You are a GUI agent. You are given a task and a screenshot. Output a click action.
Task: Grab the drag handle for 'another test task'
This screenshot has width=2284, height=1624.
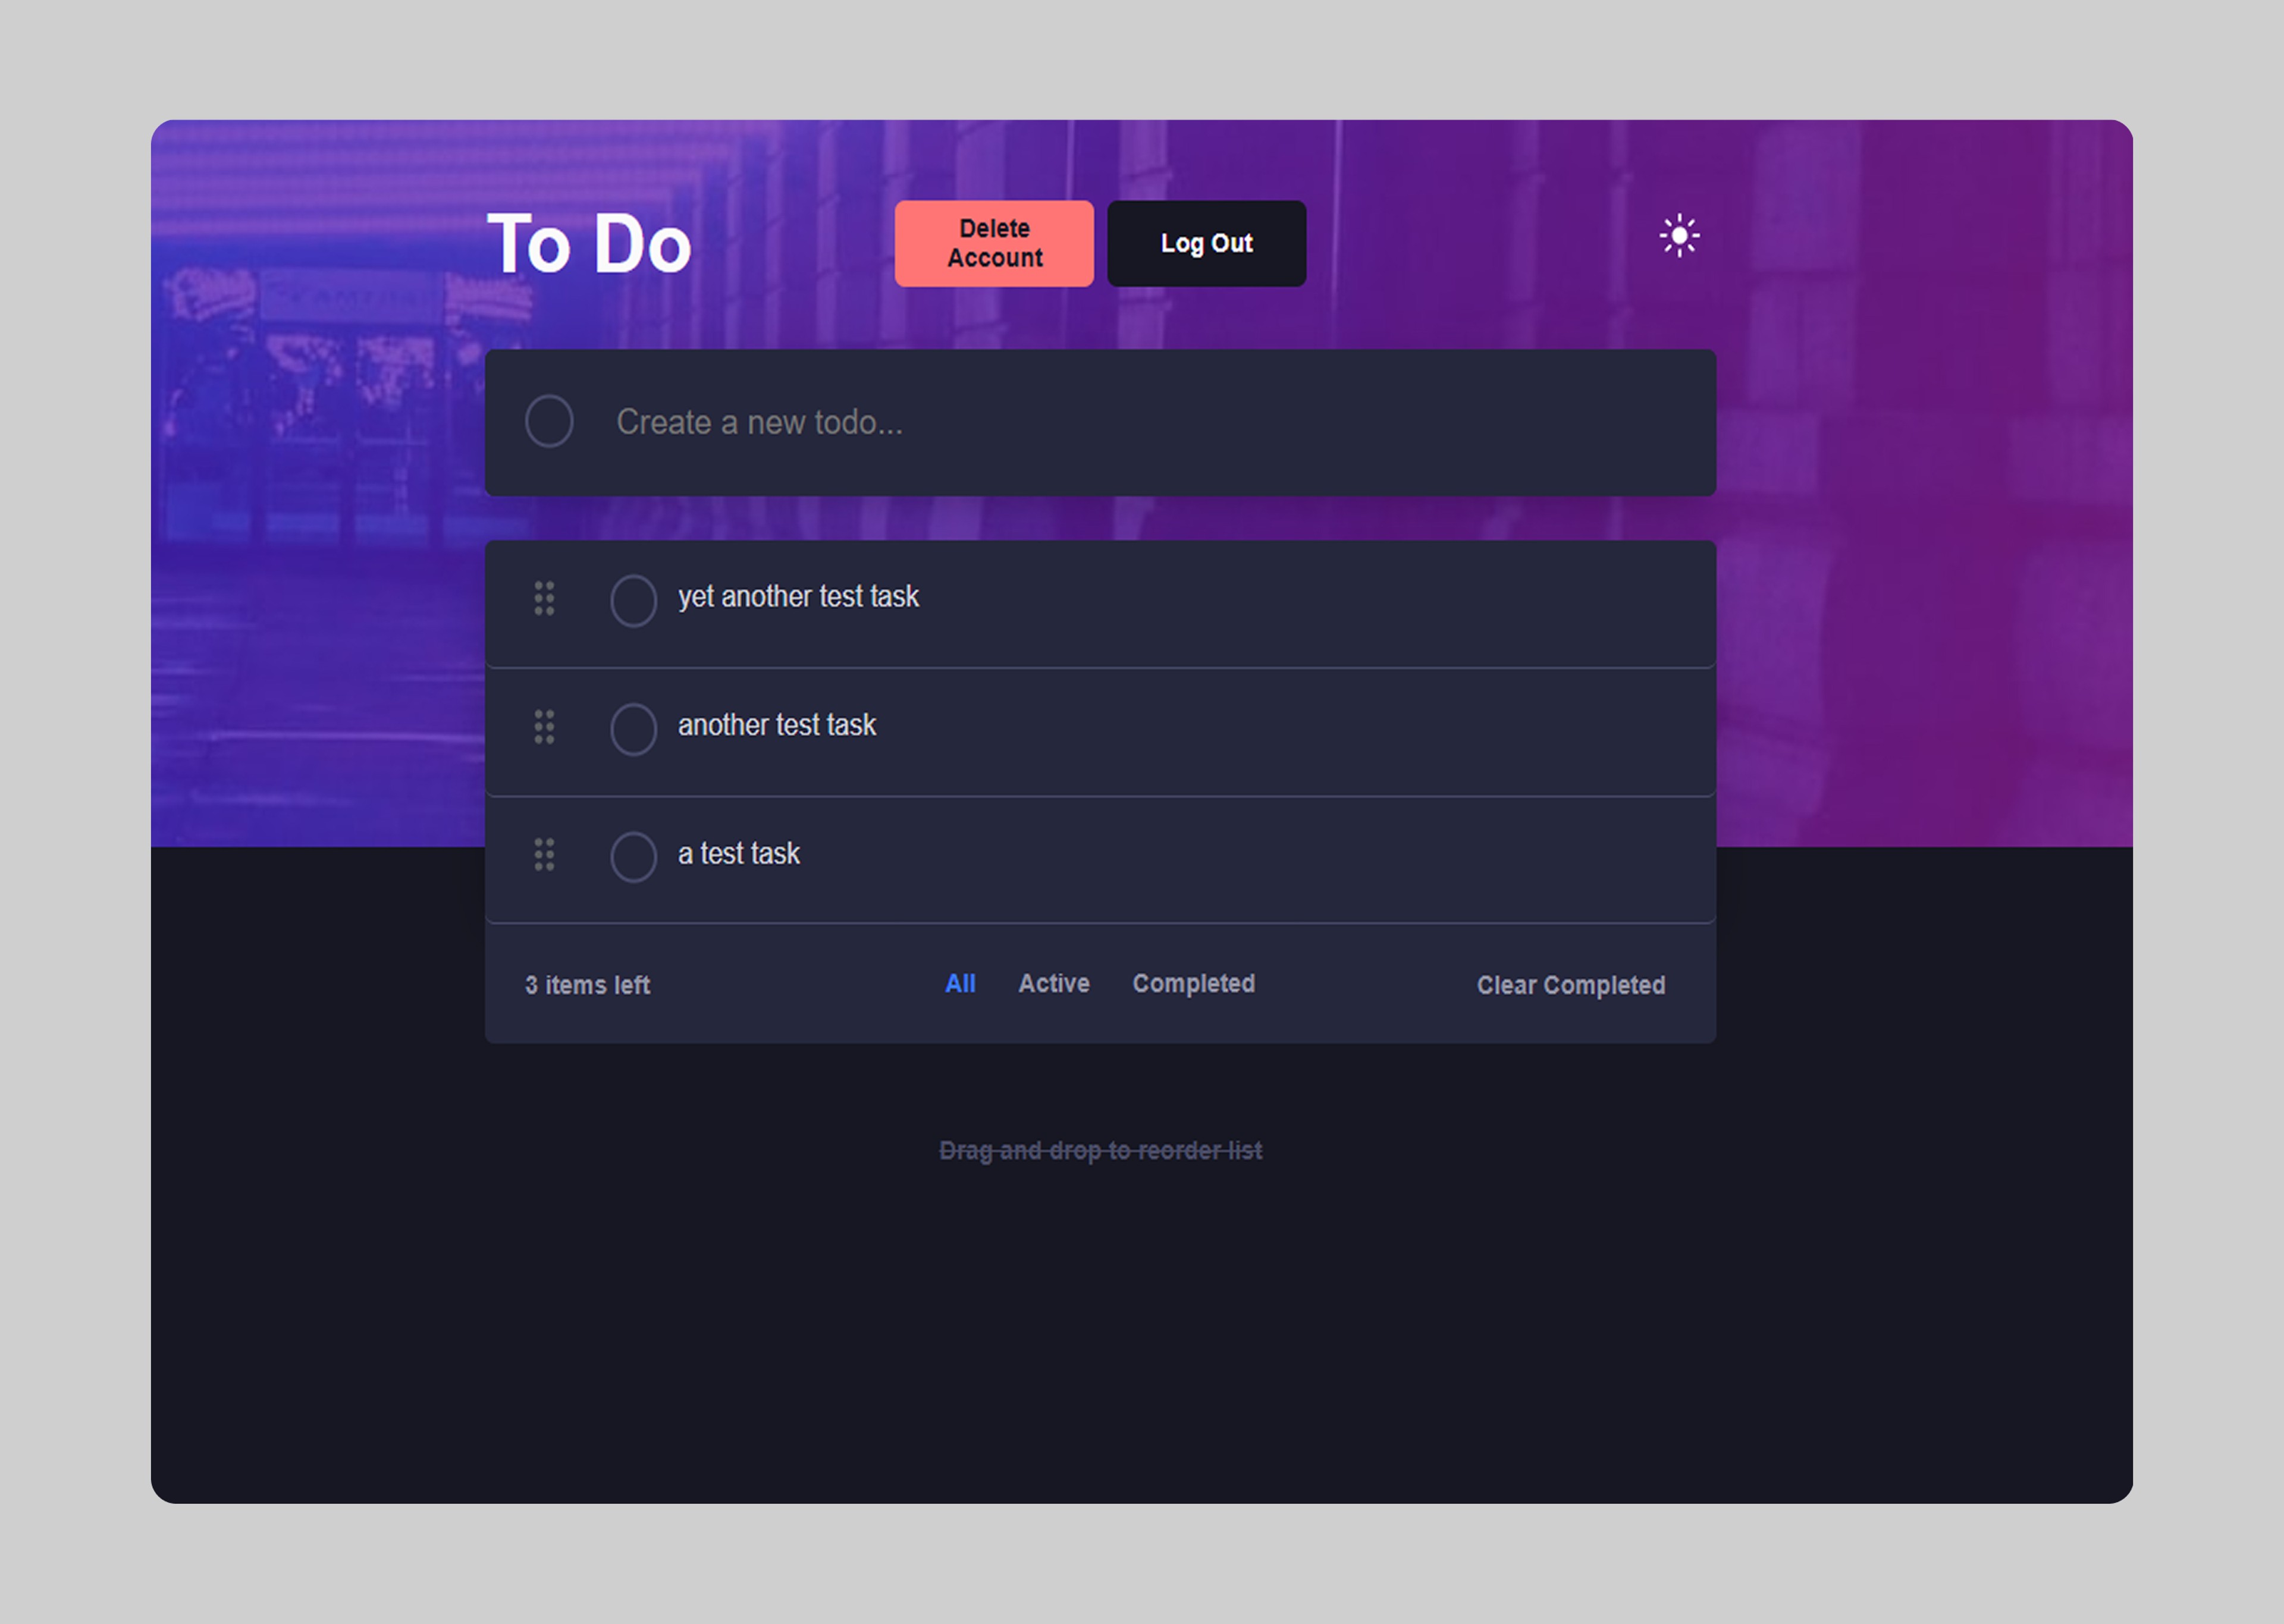(x=544, y=727)
